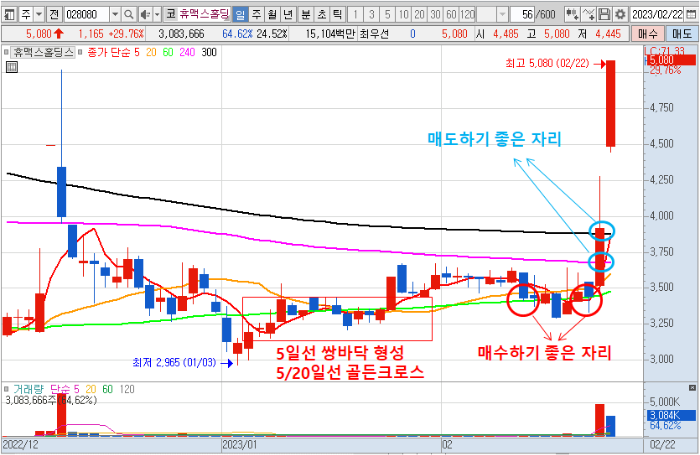Click the 64.62% volume ratio value
The image size is (700, 455).
pyautogui.click(x=238, y=34)
